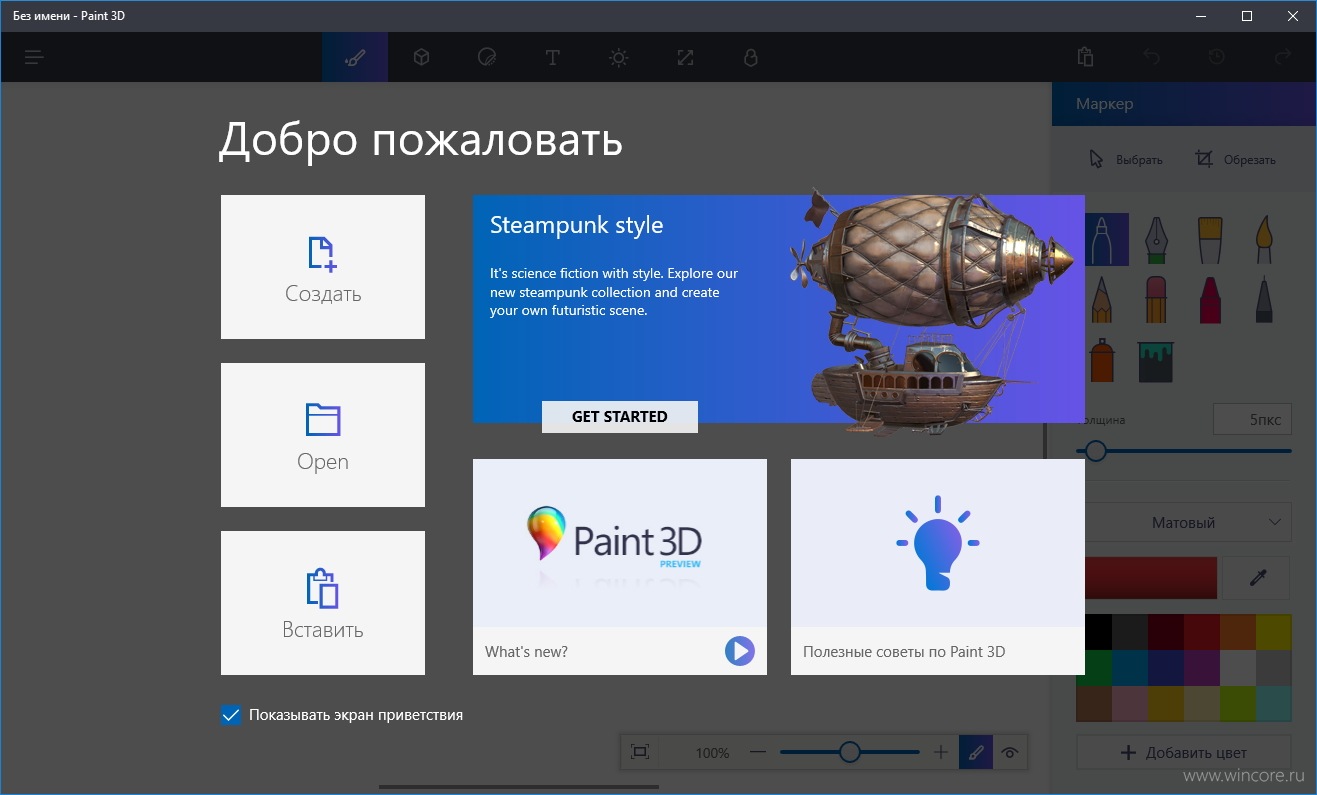Click the Paste clipboard icon in top toolbar

coord(1086,58)
